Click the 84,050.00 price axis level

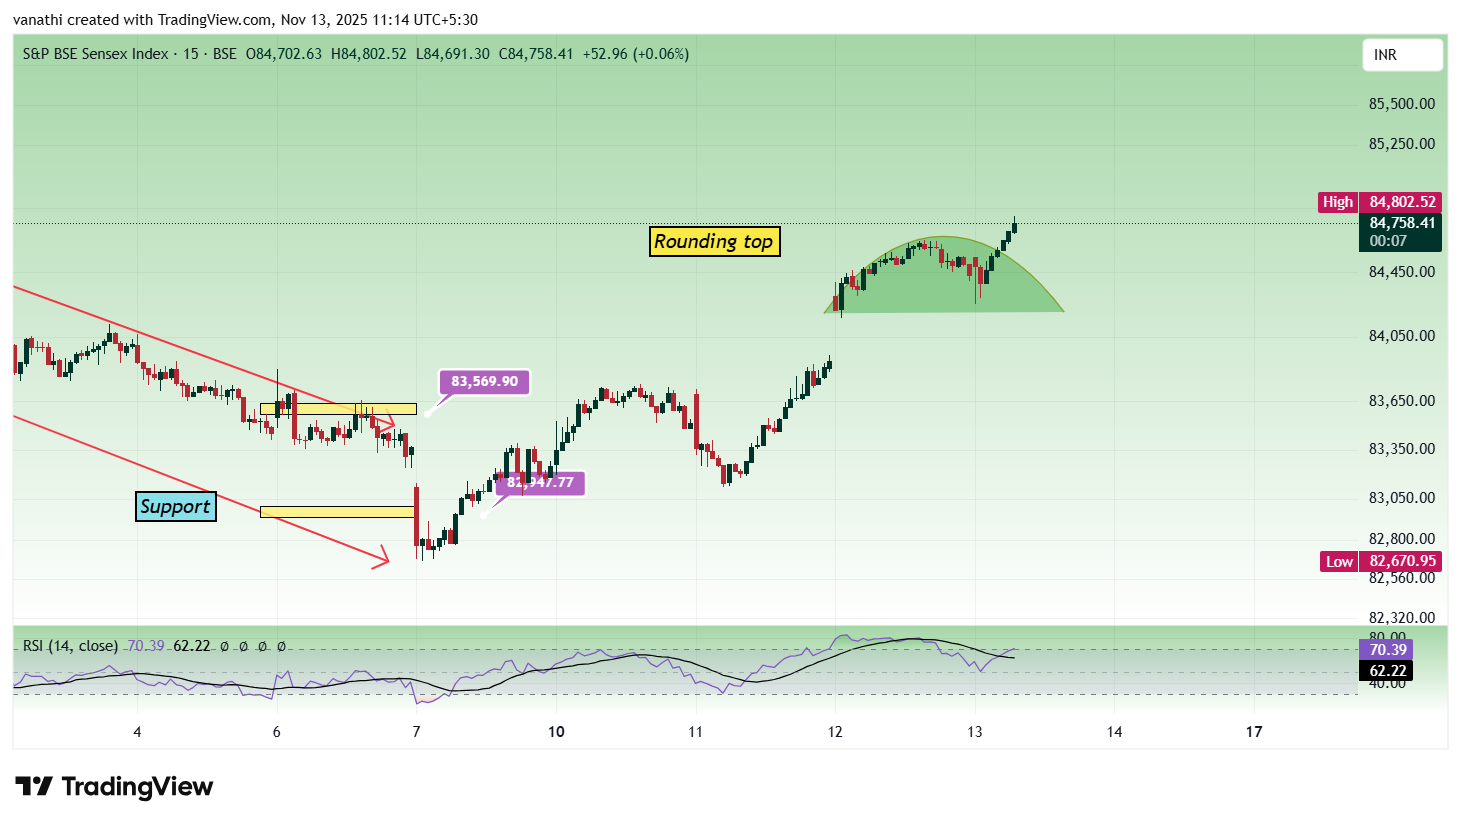pos(1402,336)
